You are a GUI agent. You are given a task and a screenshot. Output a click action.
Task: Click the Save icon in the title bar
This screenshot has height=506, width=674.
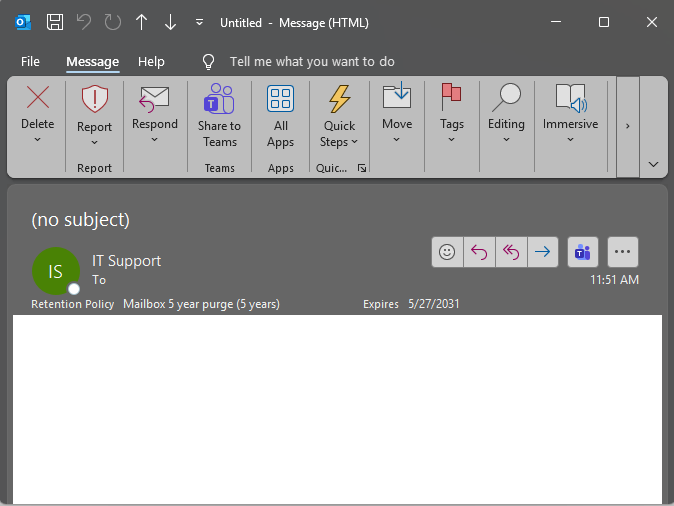tap(55, 22)
